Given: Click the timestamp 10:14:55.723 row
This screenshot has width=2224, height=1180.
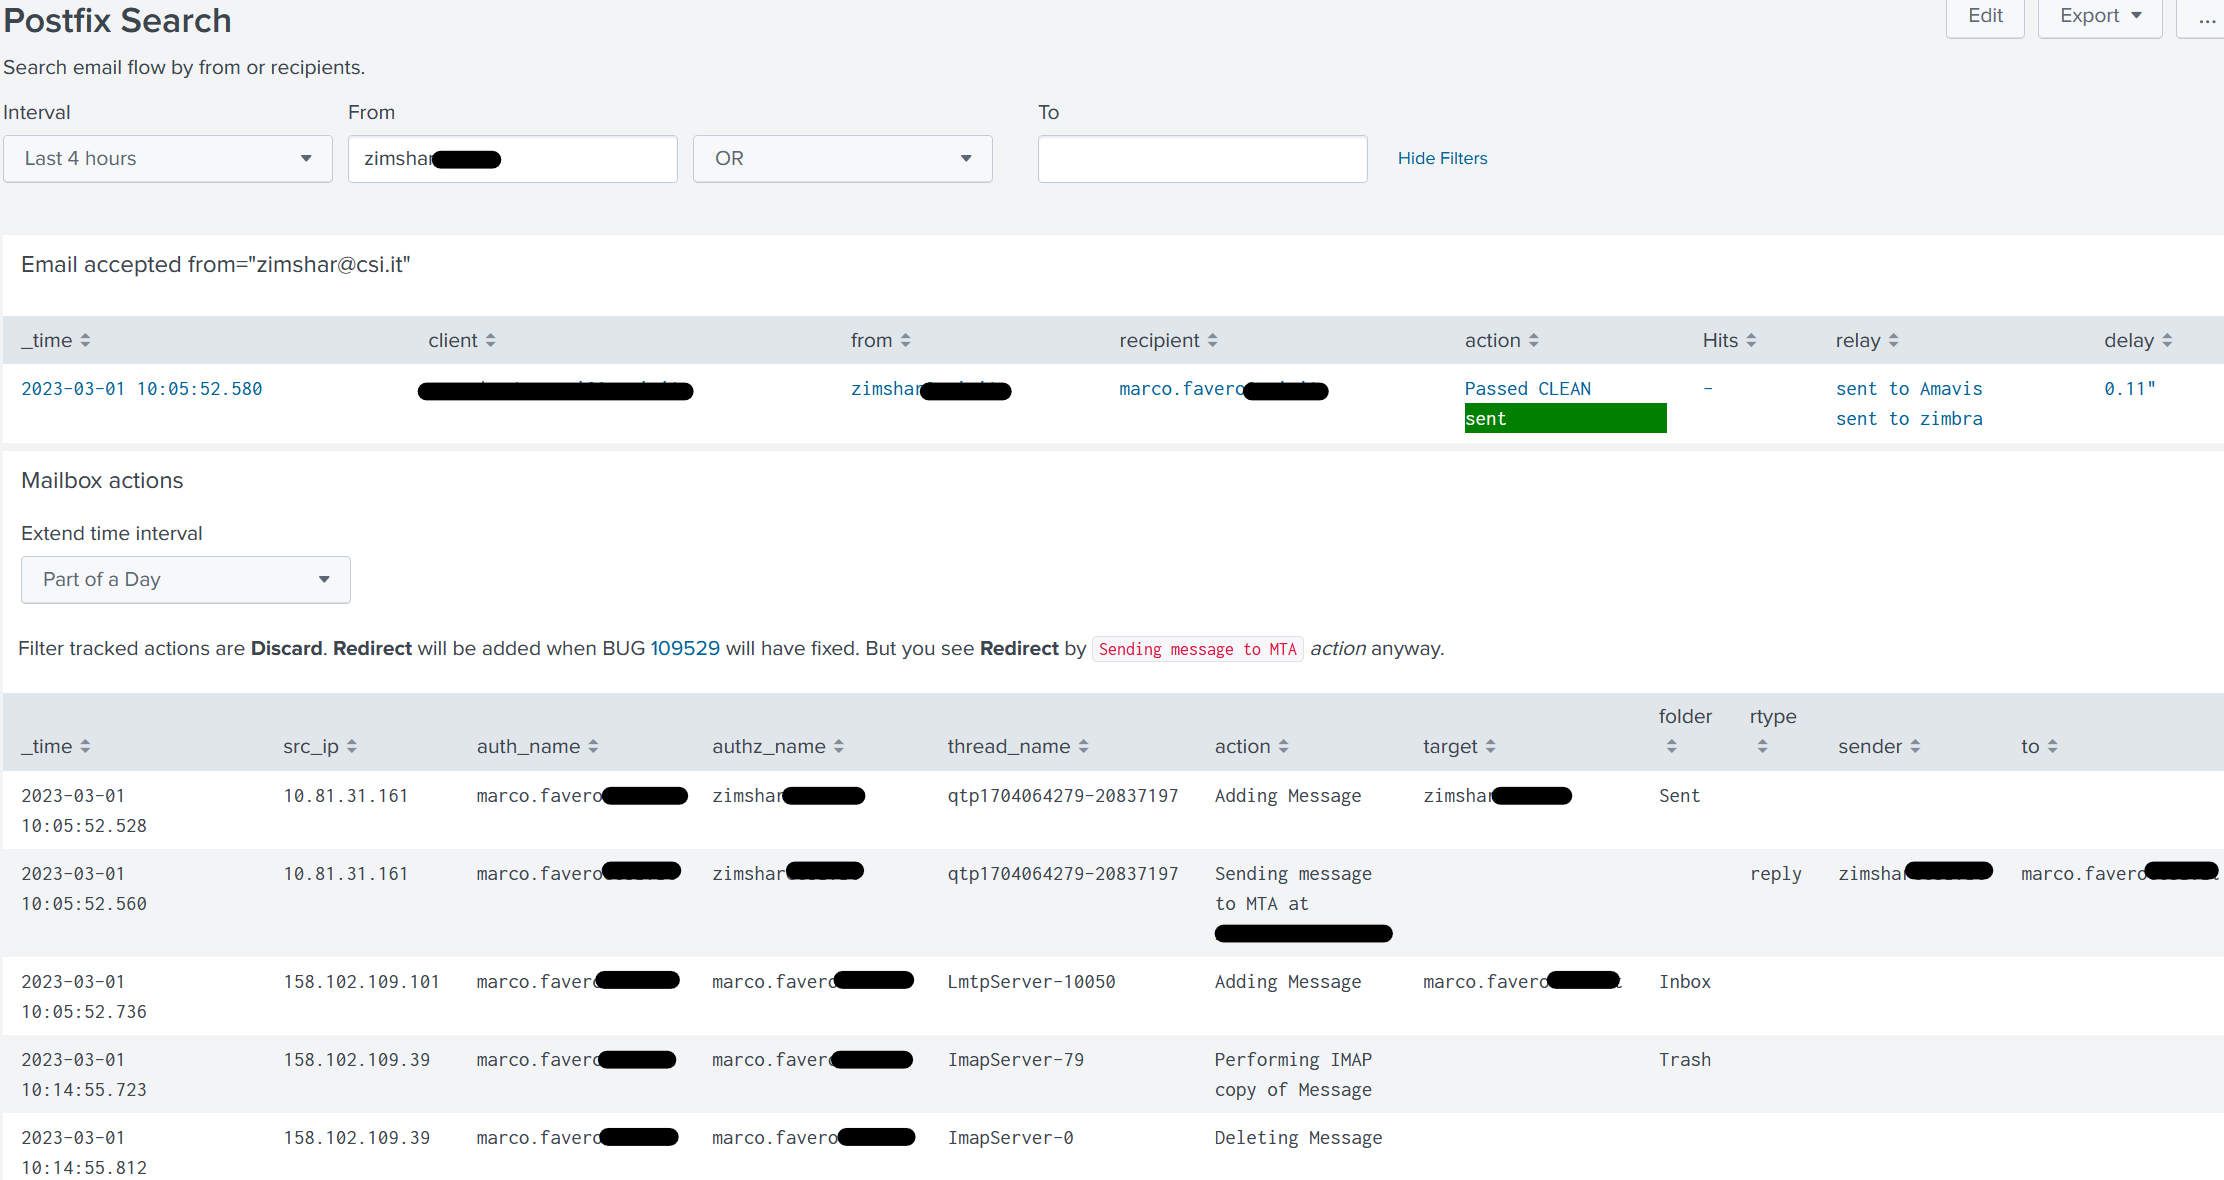Looking at the screenshot, I should [84, 1075].
